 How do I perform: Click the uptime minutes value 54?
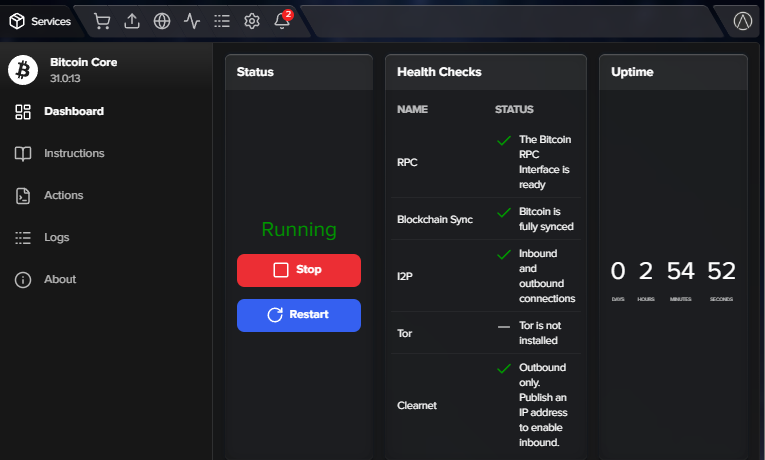681,271
